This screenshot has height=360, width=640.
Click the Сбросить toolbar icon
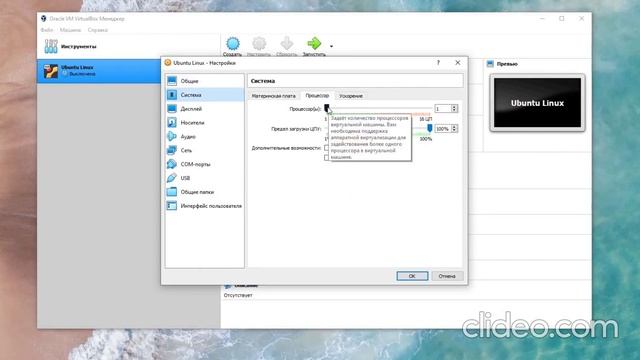click(287, 44)
